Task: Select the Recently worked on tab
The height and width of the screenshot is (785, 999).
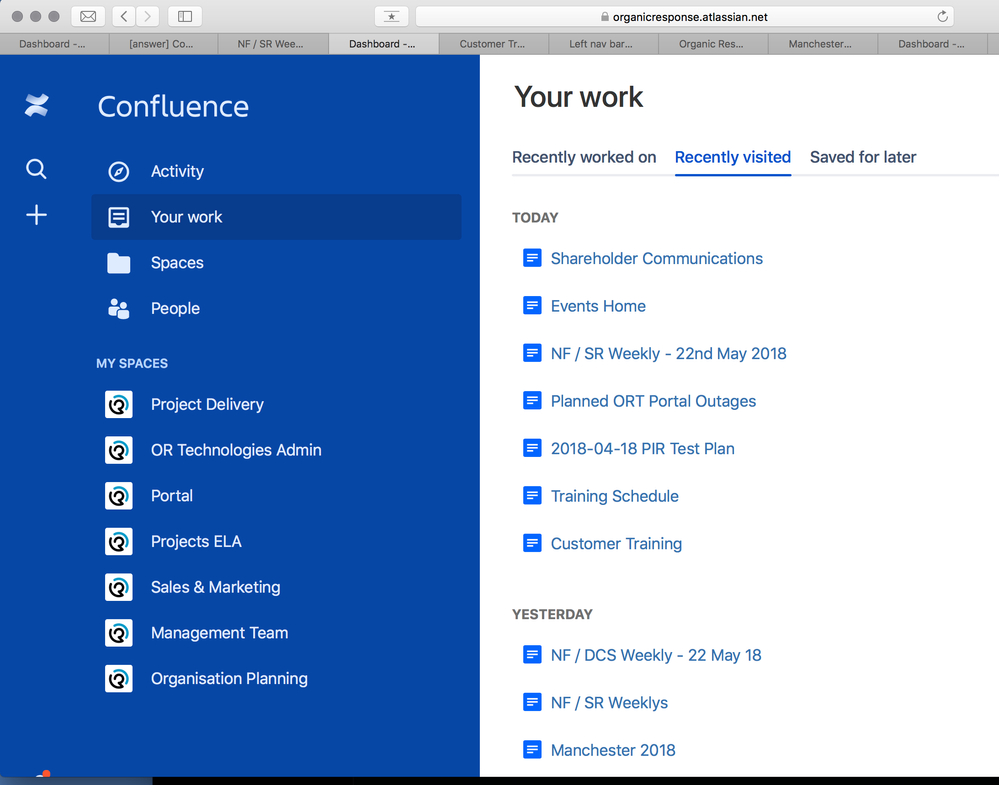Action: coord(583,157)
